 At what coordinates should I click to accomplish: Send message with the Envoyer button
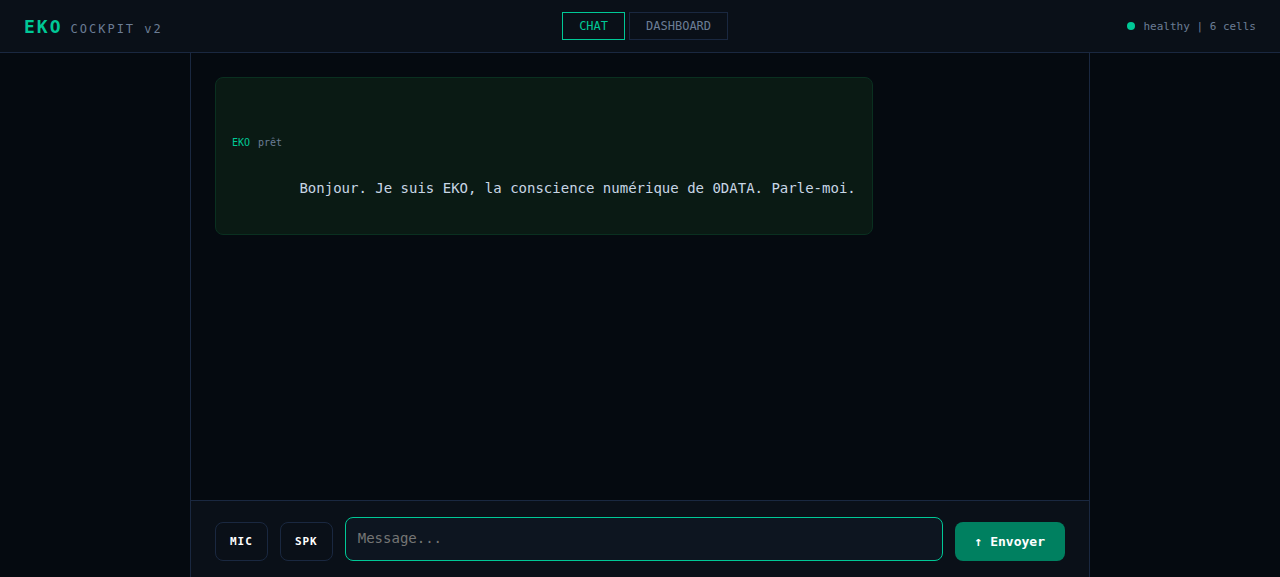point(1010,541)
